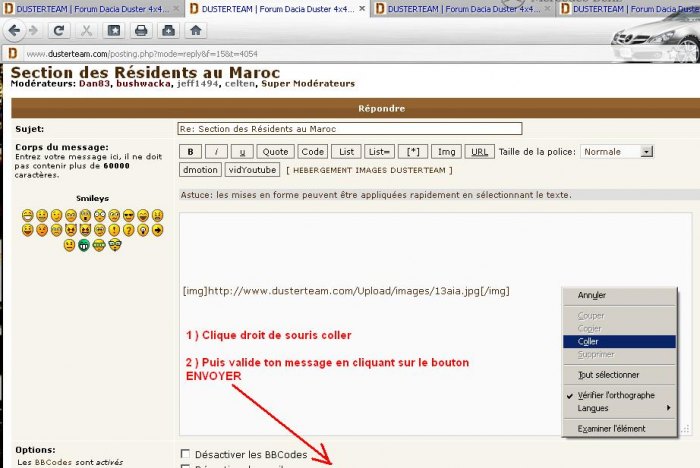700x468 pixels.
Task: Open moderator jeff1494's profile link
Action: point(198,84)
